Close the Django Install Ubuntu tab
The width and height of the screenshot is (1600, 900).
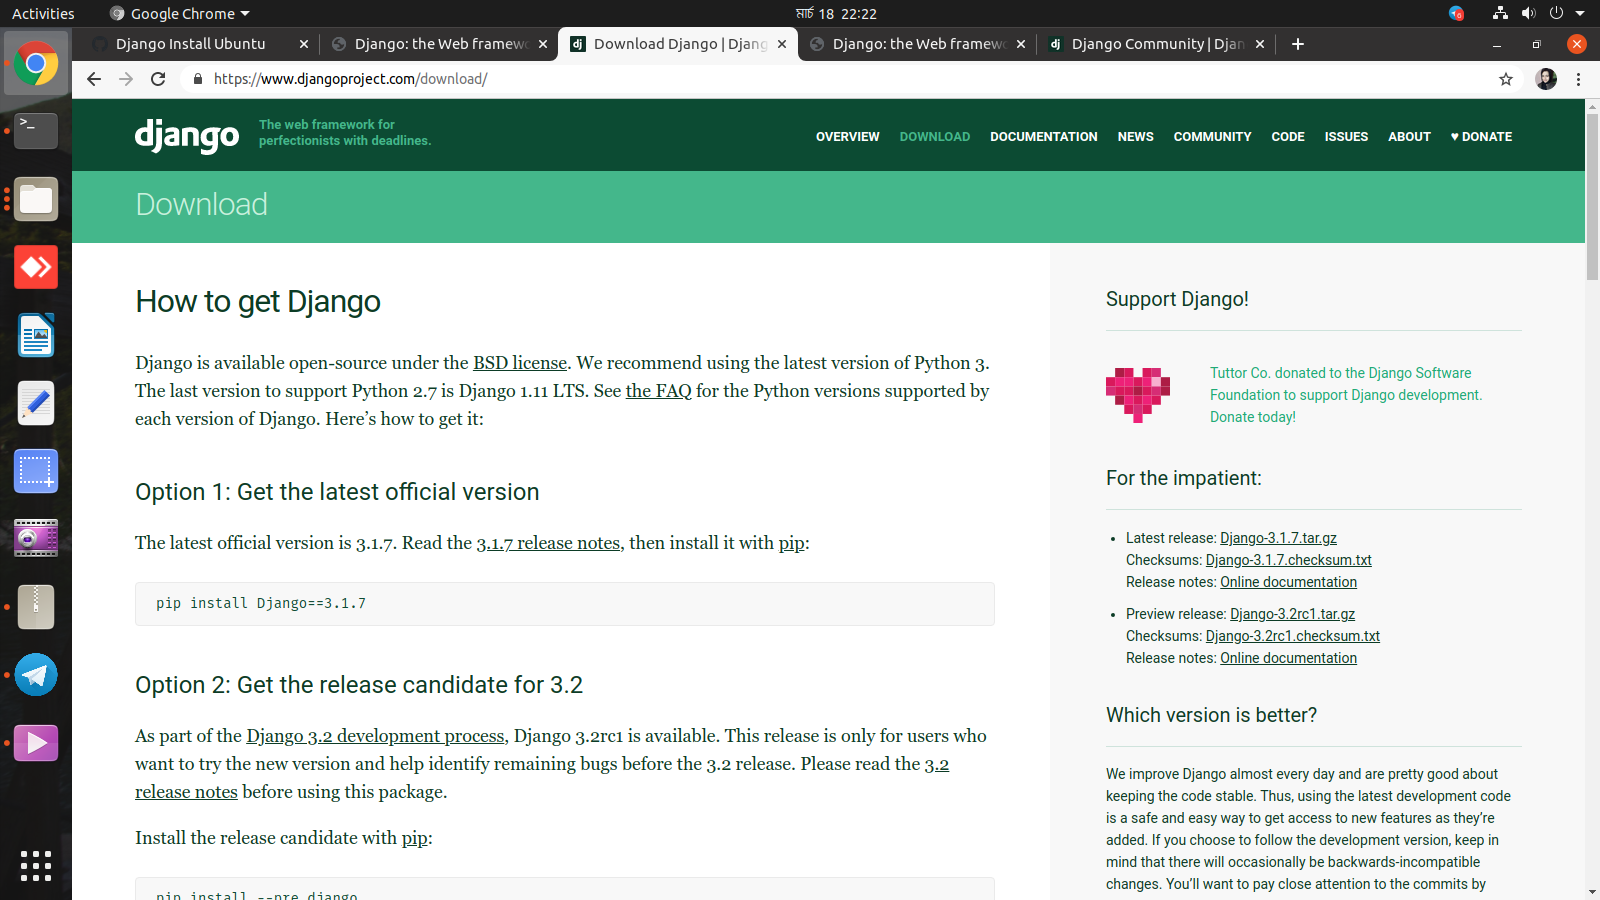304,44
